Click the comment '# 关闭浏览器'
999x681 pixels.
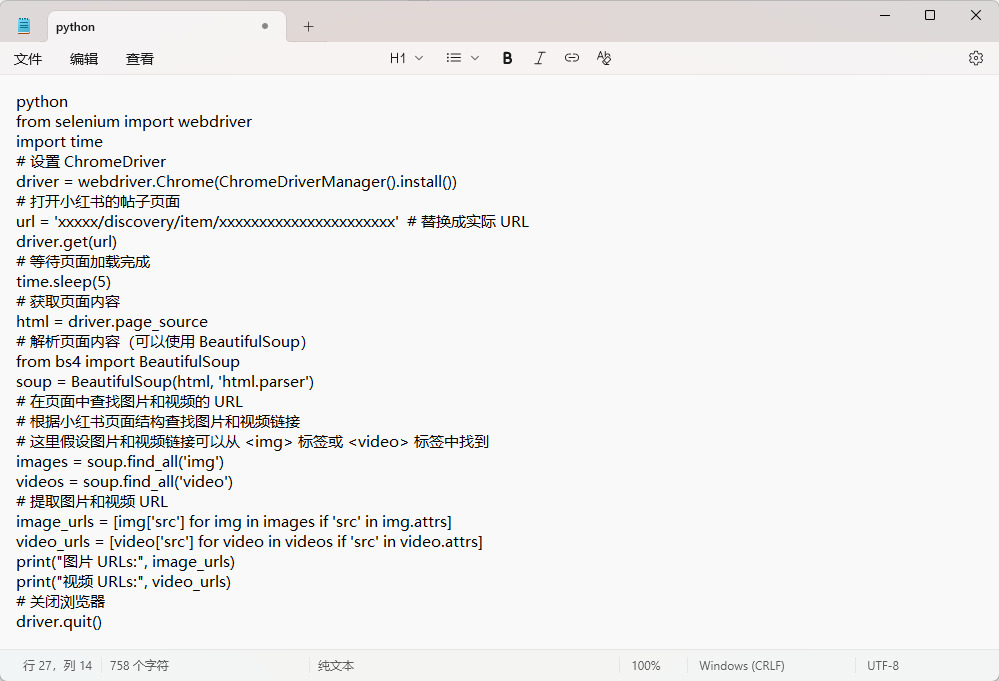61,602
